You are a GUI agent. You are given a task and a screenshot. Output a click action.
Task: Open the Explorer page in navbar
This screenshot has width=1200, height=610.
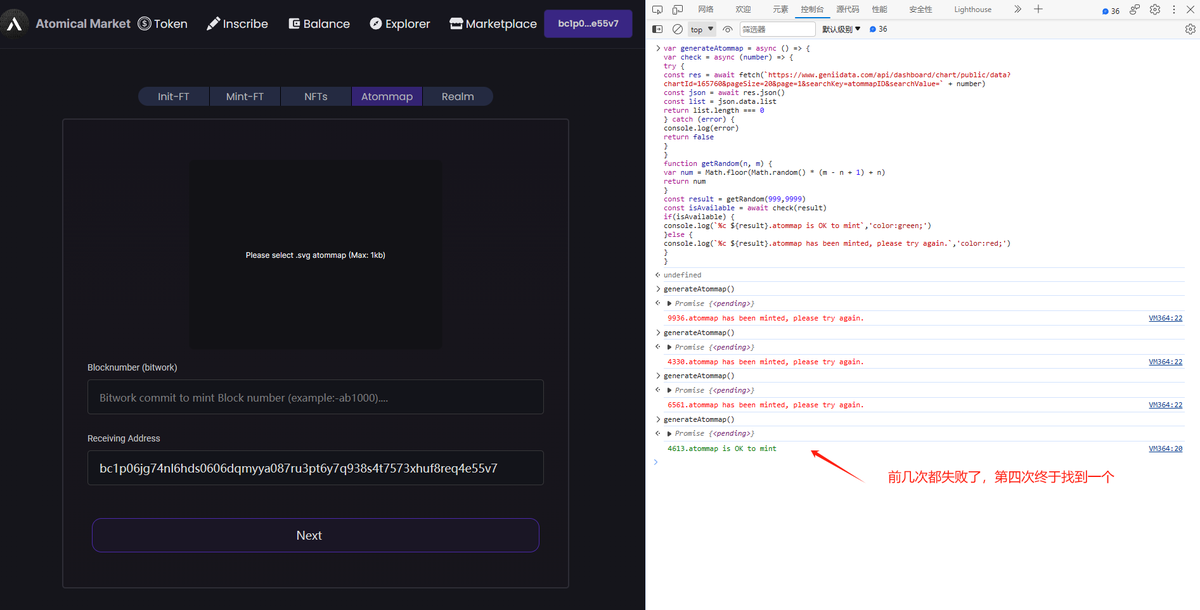[399, 23]
